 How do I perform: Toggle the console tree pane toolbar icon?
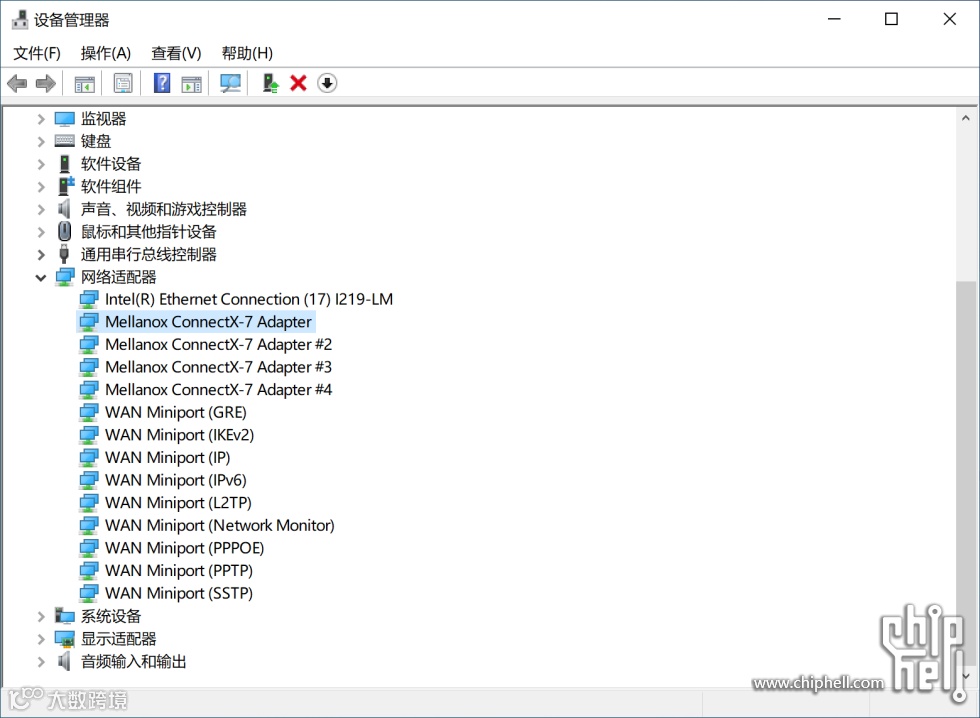point(84,83)
